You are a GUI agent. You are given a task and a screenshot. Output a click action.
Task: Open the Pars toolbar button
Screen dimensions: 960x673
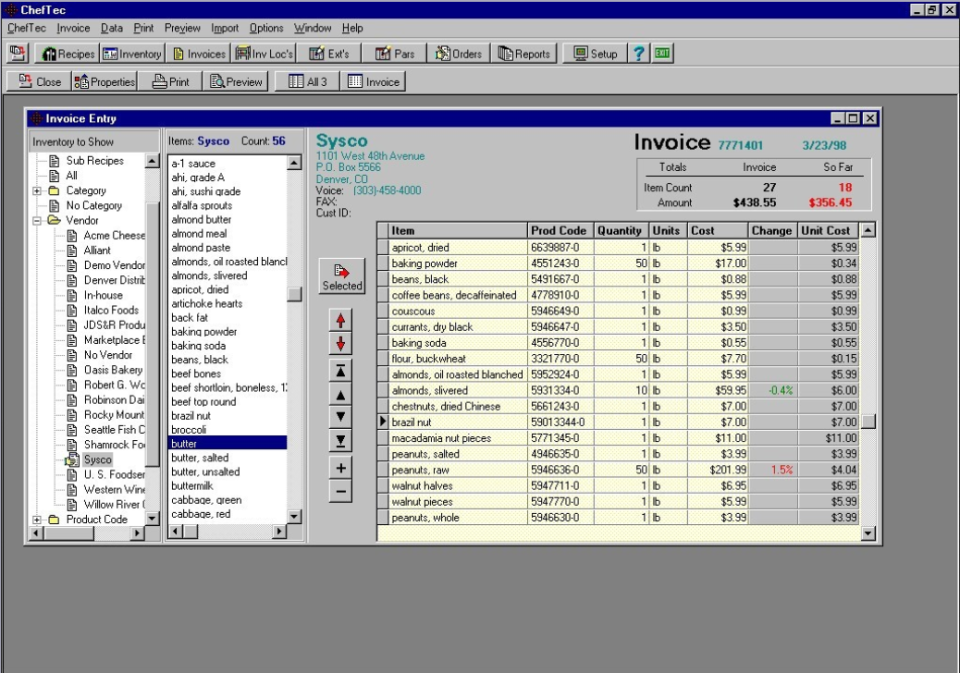395,54
